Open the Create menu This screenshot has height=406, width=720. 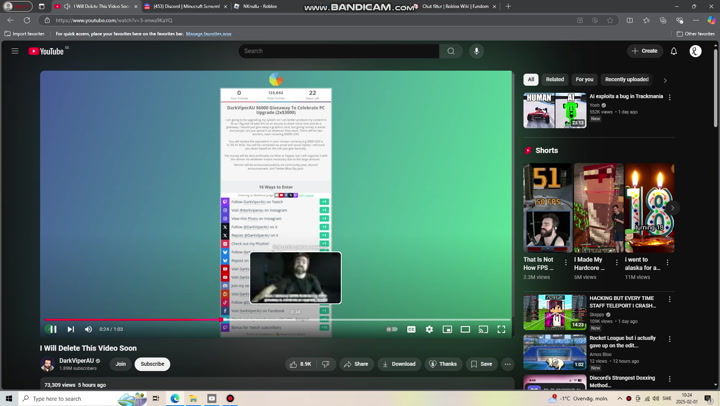coord(645,51)
